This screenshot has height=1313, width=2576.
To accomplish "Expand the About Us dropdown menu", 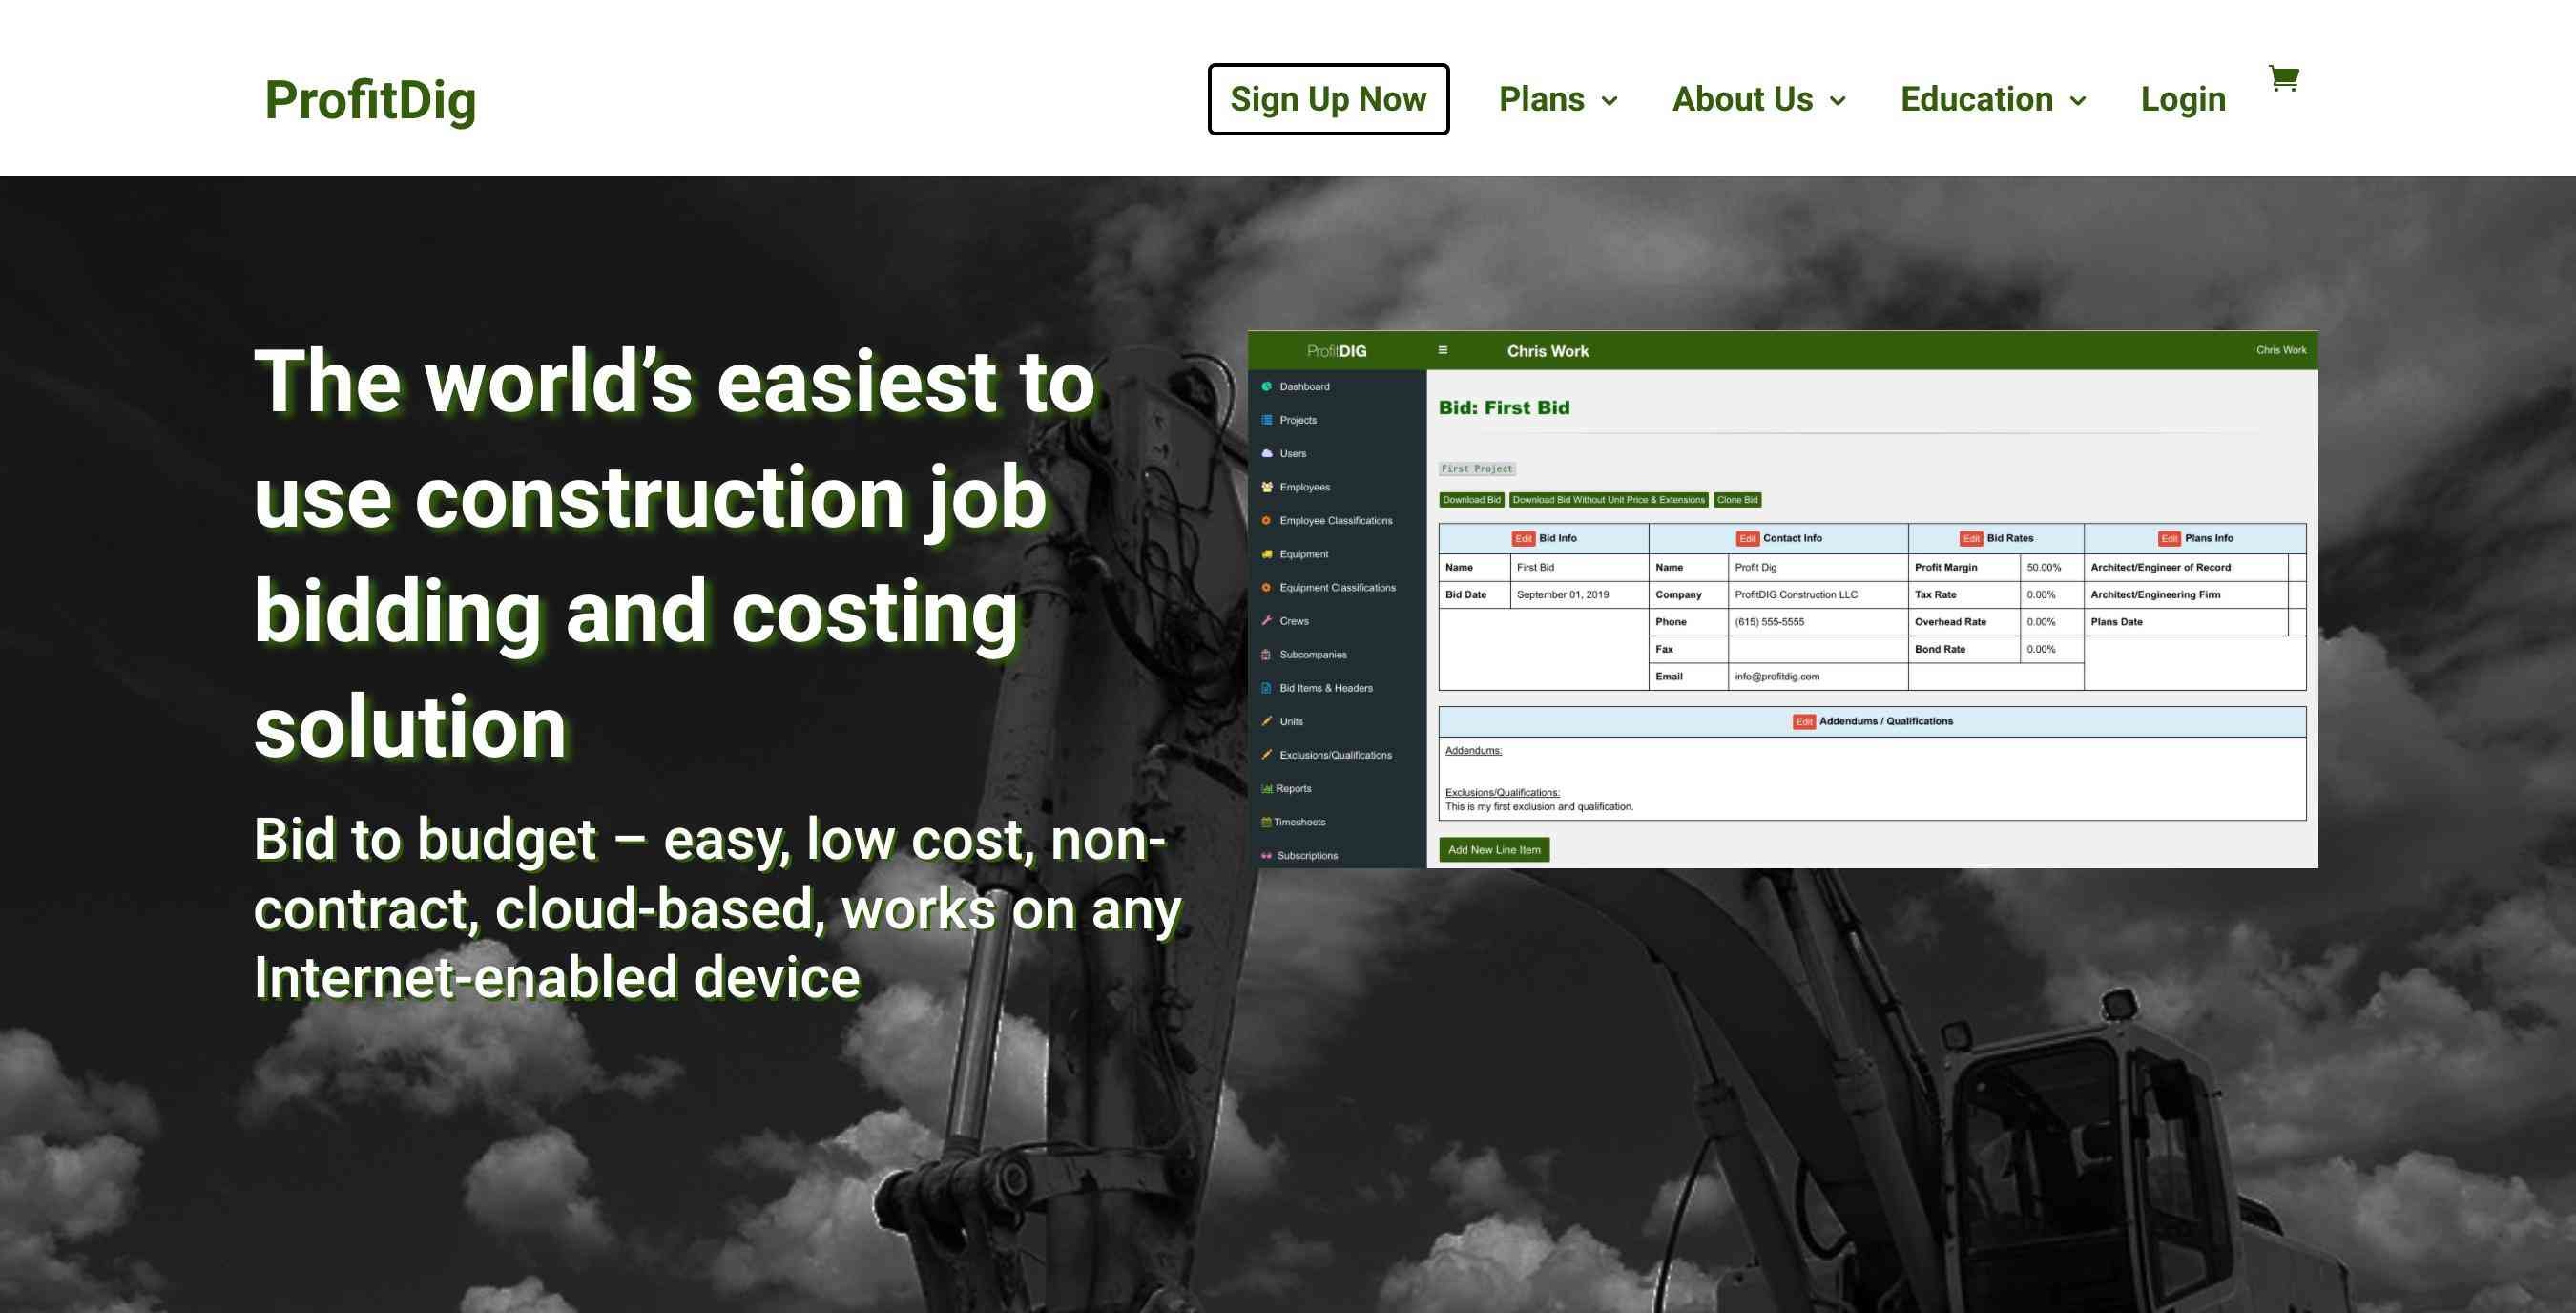I will [x=1759, y=99].
